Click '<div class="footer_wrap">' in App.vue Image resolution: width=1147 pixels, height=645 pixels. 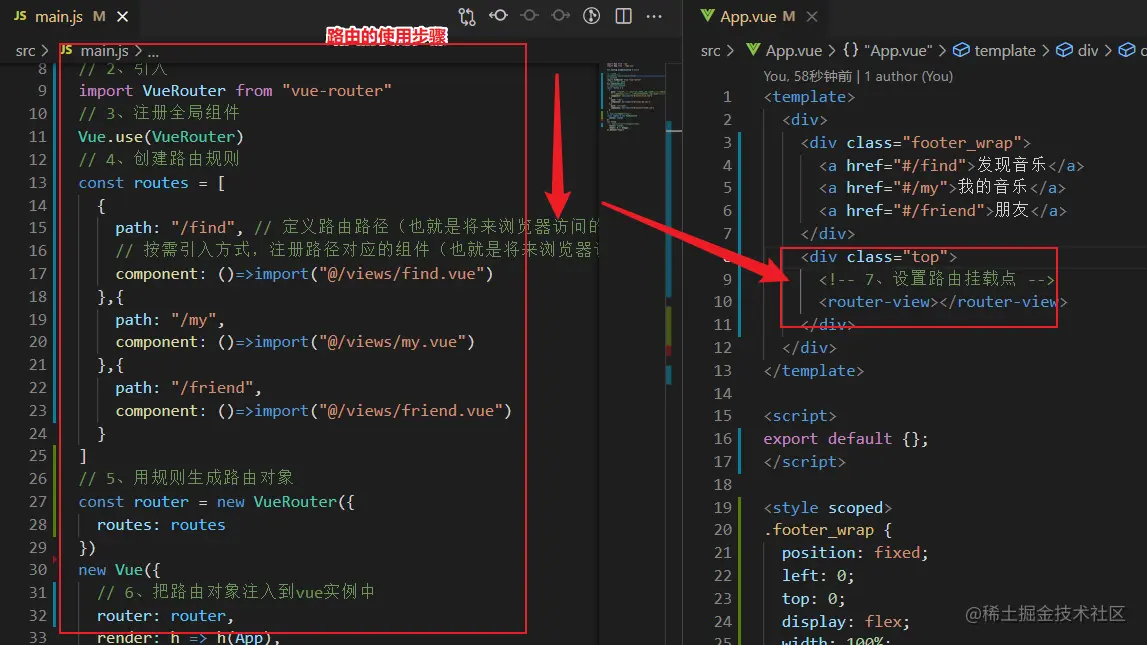point(915,143)
